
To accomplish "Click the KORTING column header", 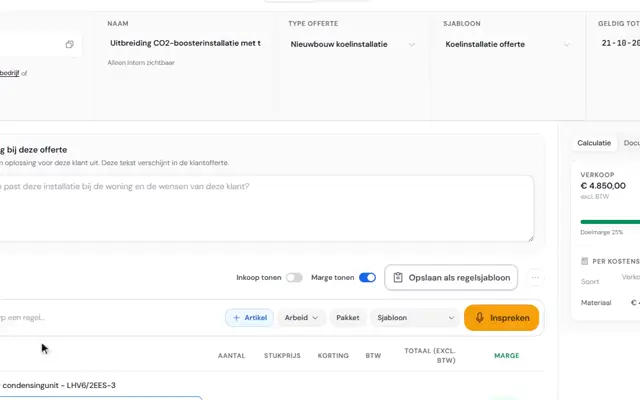I will [333, 356].
